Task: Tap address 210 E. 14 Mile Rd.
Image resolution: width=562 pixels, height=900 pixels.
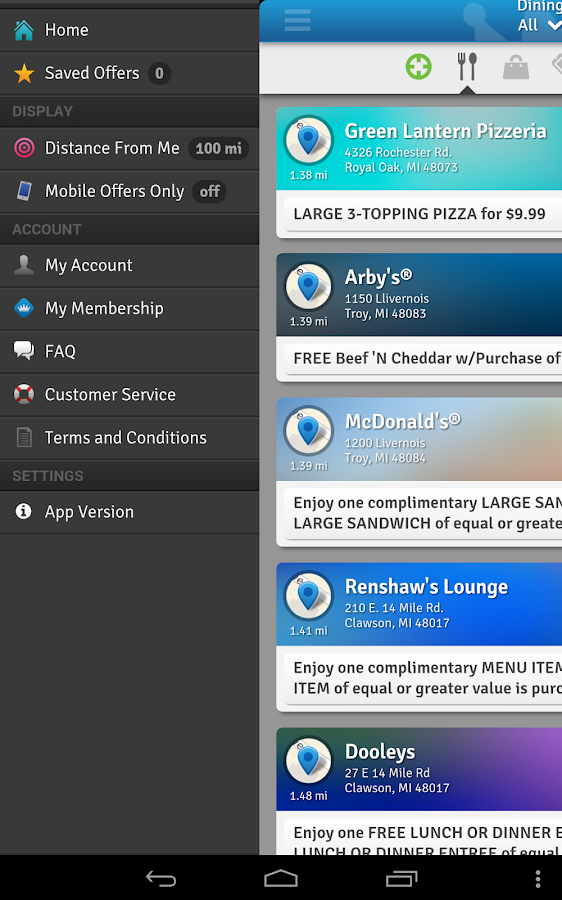Action: coord(394,608)
